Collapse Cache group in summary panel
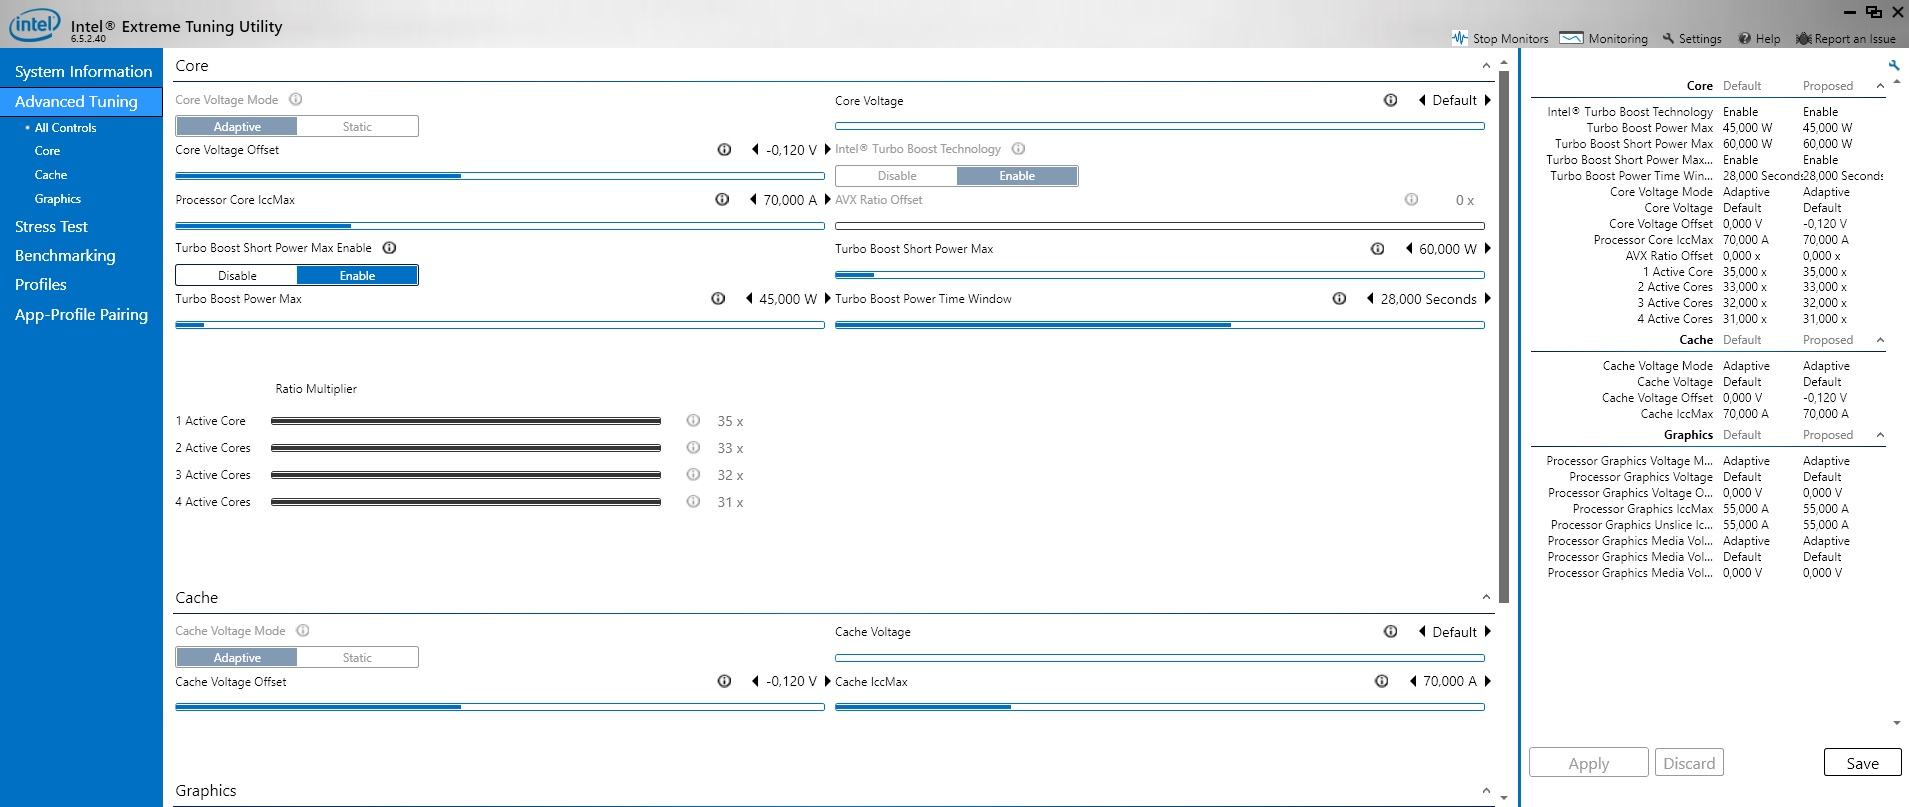The image size is (1909, 807). [1880, 340]
